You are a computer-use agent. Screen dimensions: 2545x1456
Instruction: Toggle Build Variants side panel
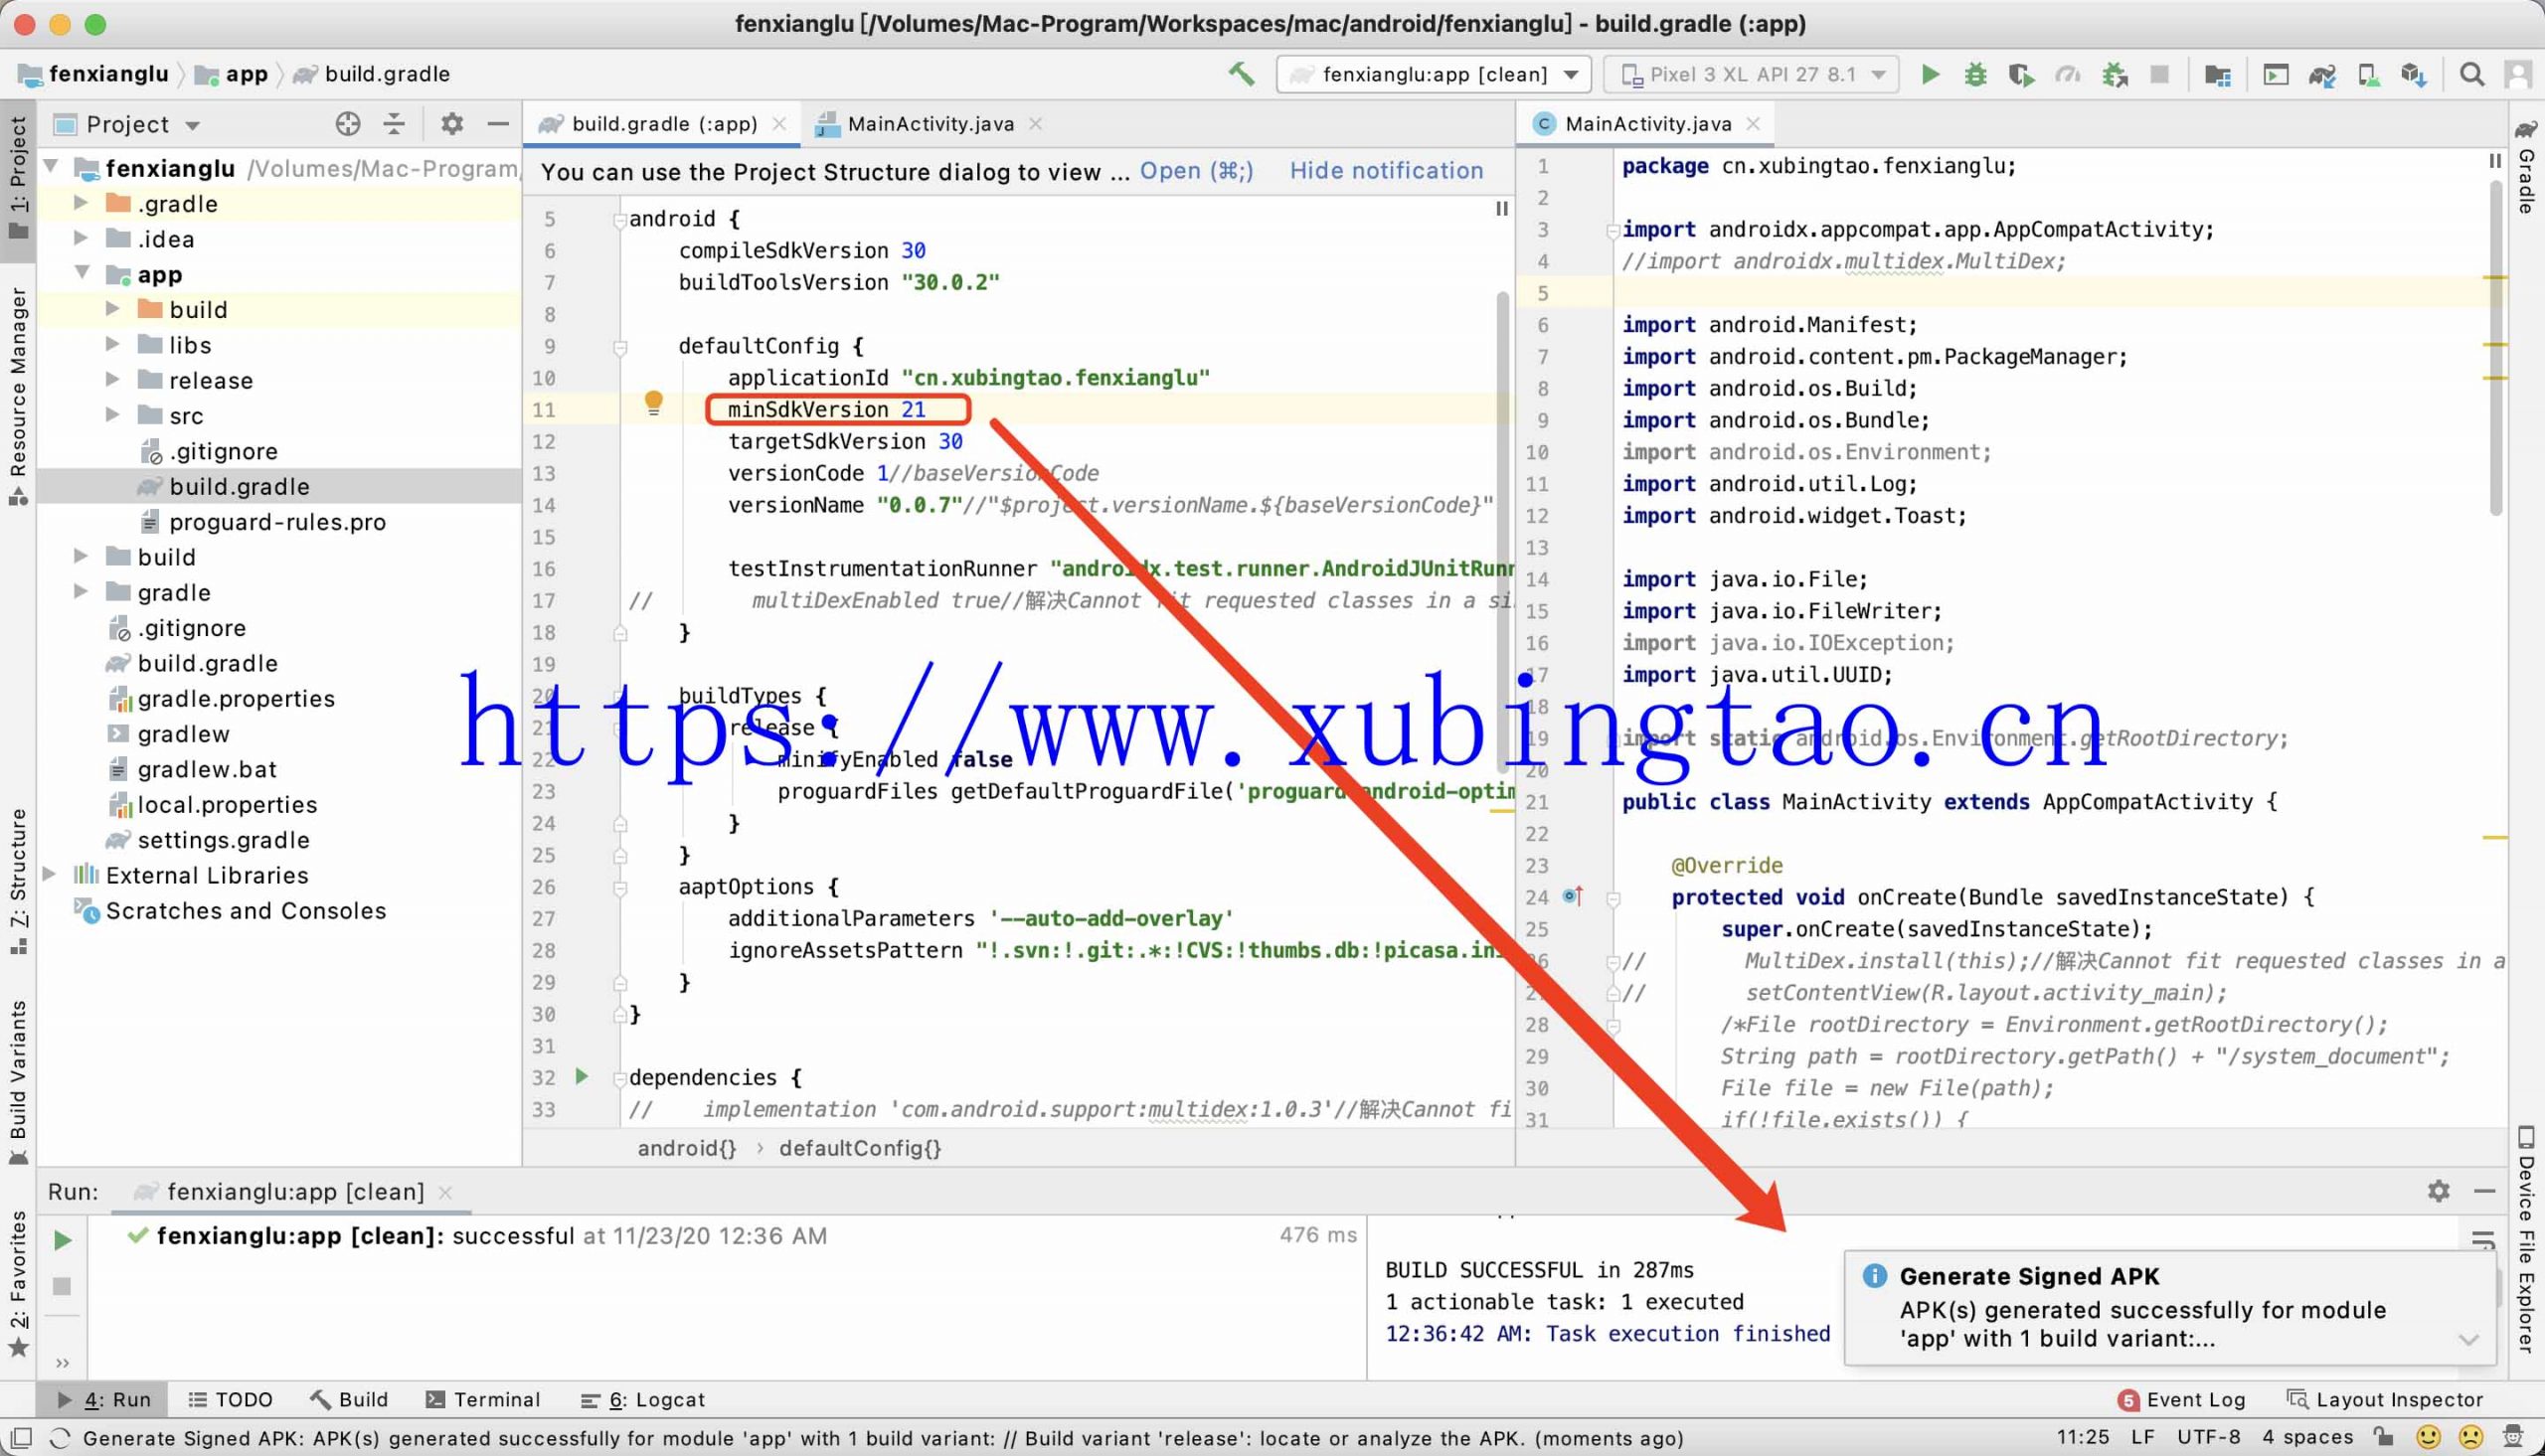[18, 1082]
